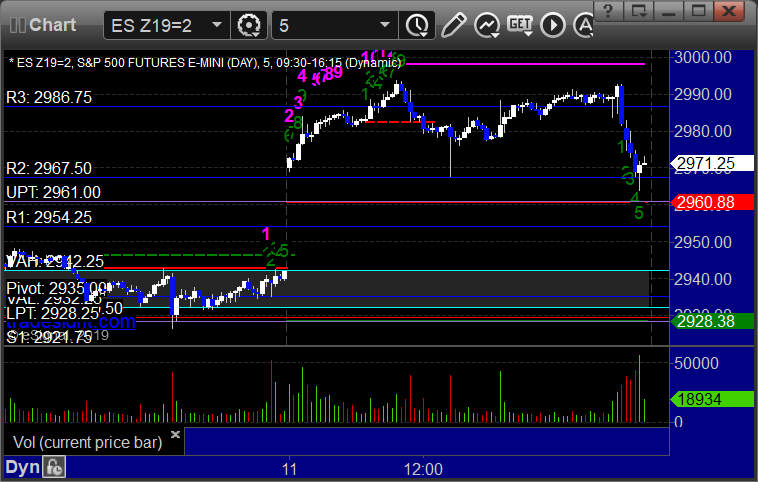Open the window options dropdown icon

(x=638, y=10)
